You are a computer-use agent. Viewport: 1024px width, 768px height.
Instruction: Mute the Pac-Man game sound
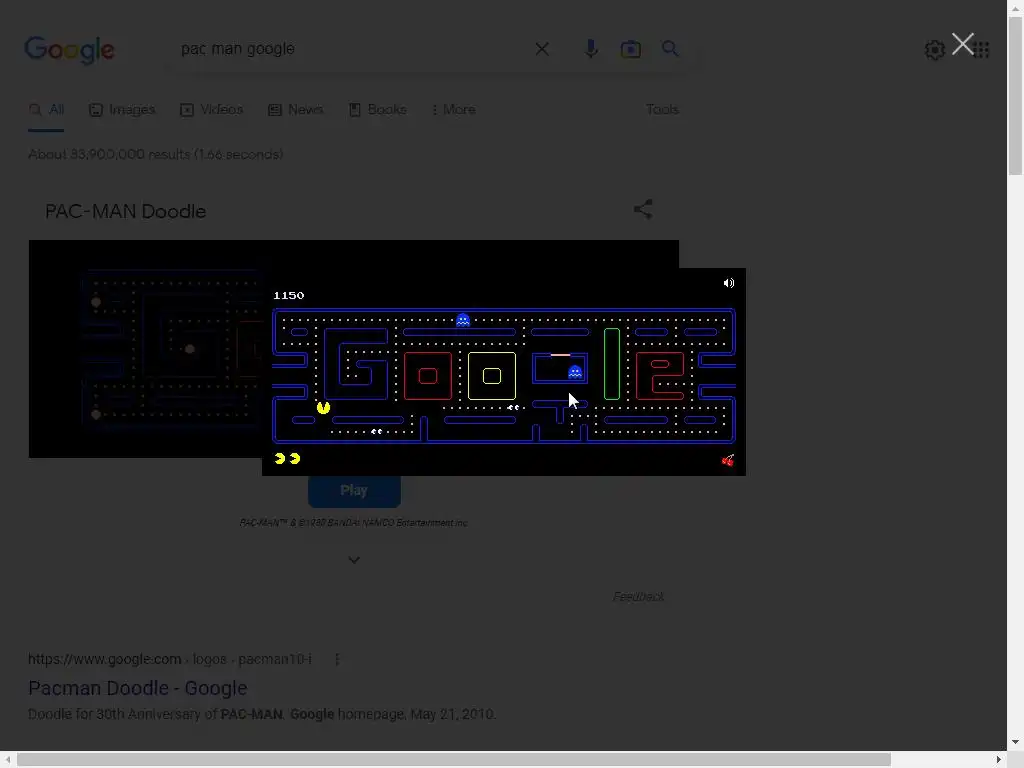click(729, 283)
